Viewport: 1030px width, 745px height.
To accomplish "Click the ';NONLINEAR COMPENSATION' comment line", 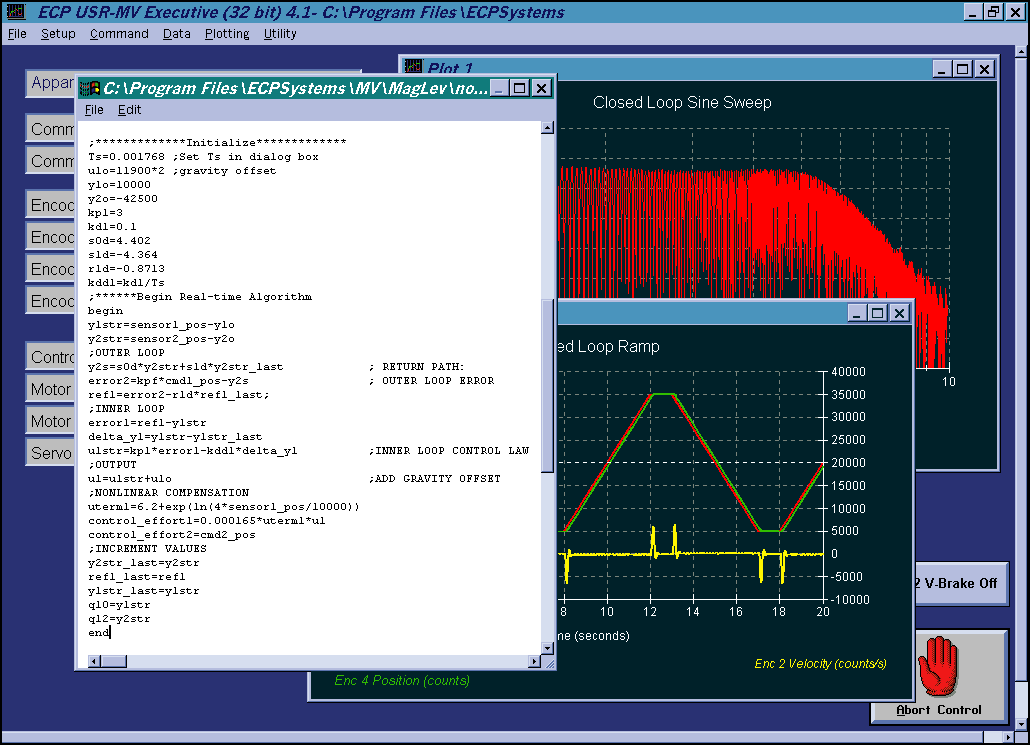I will pos(169,493).
